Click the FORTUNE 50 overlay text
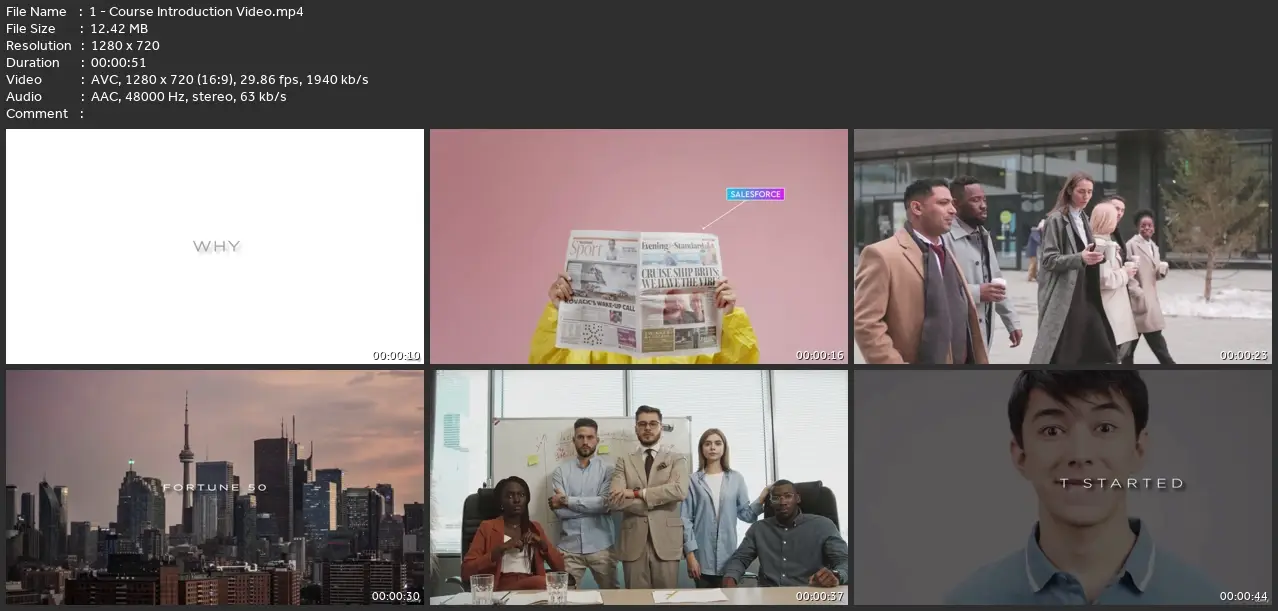 click(x=215, y=488)
